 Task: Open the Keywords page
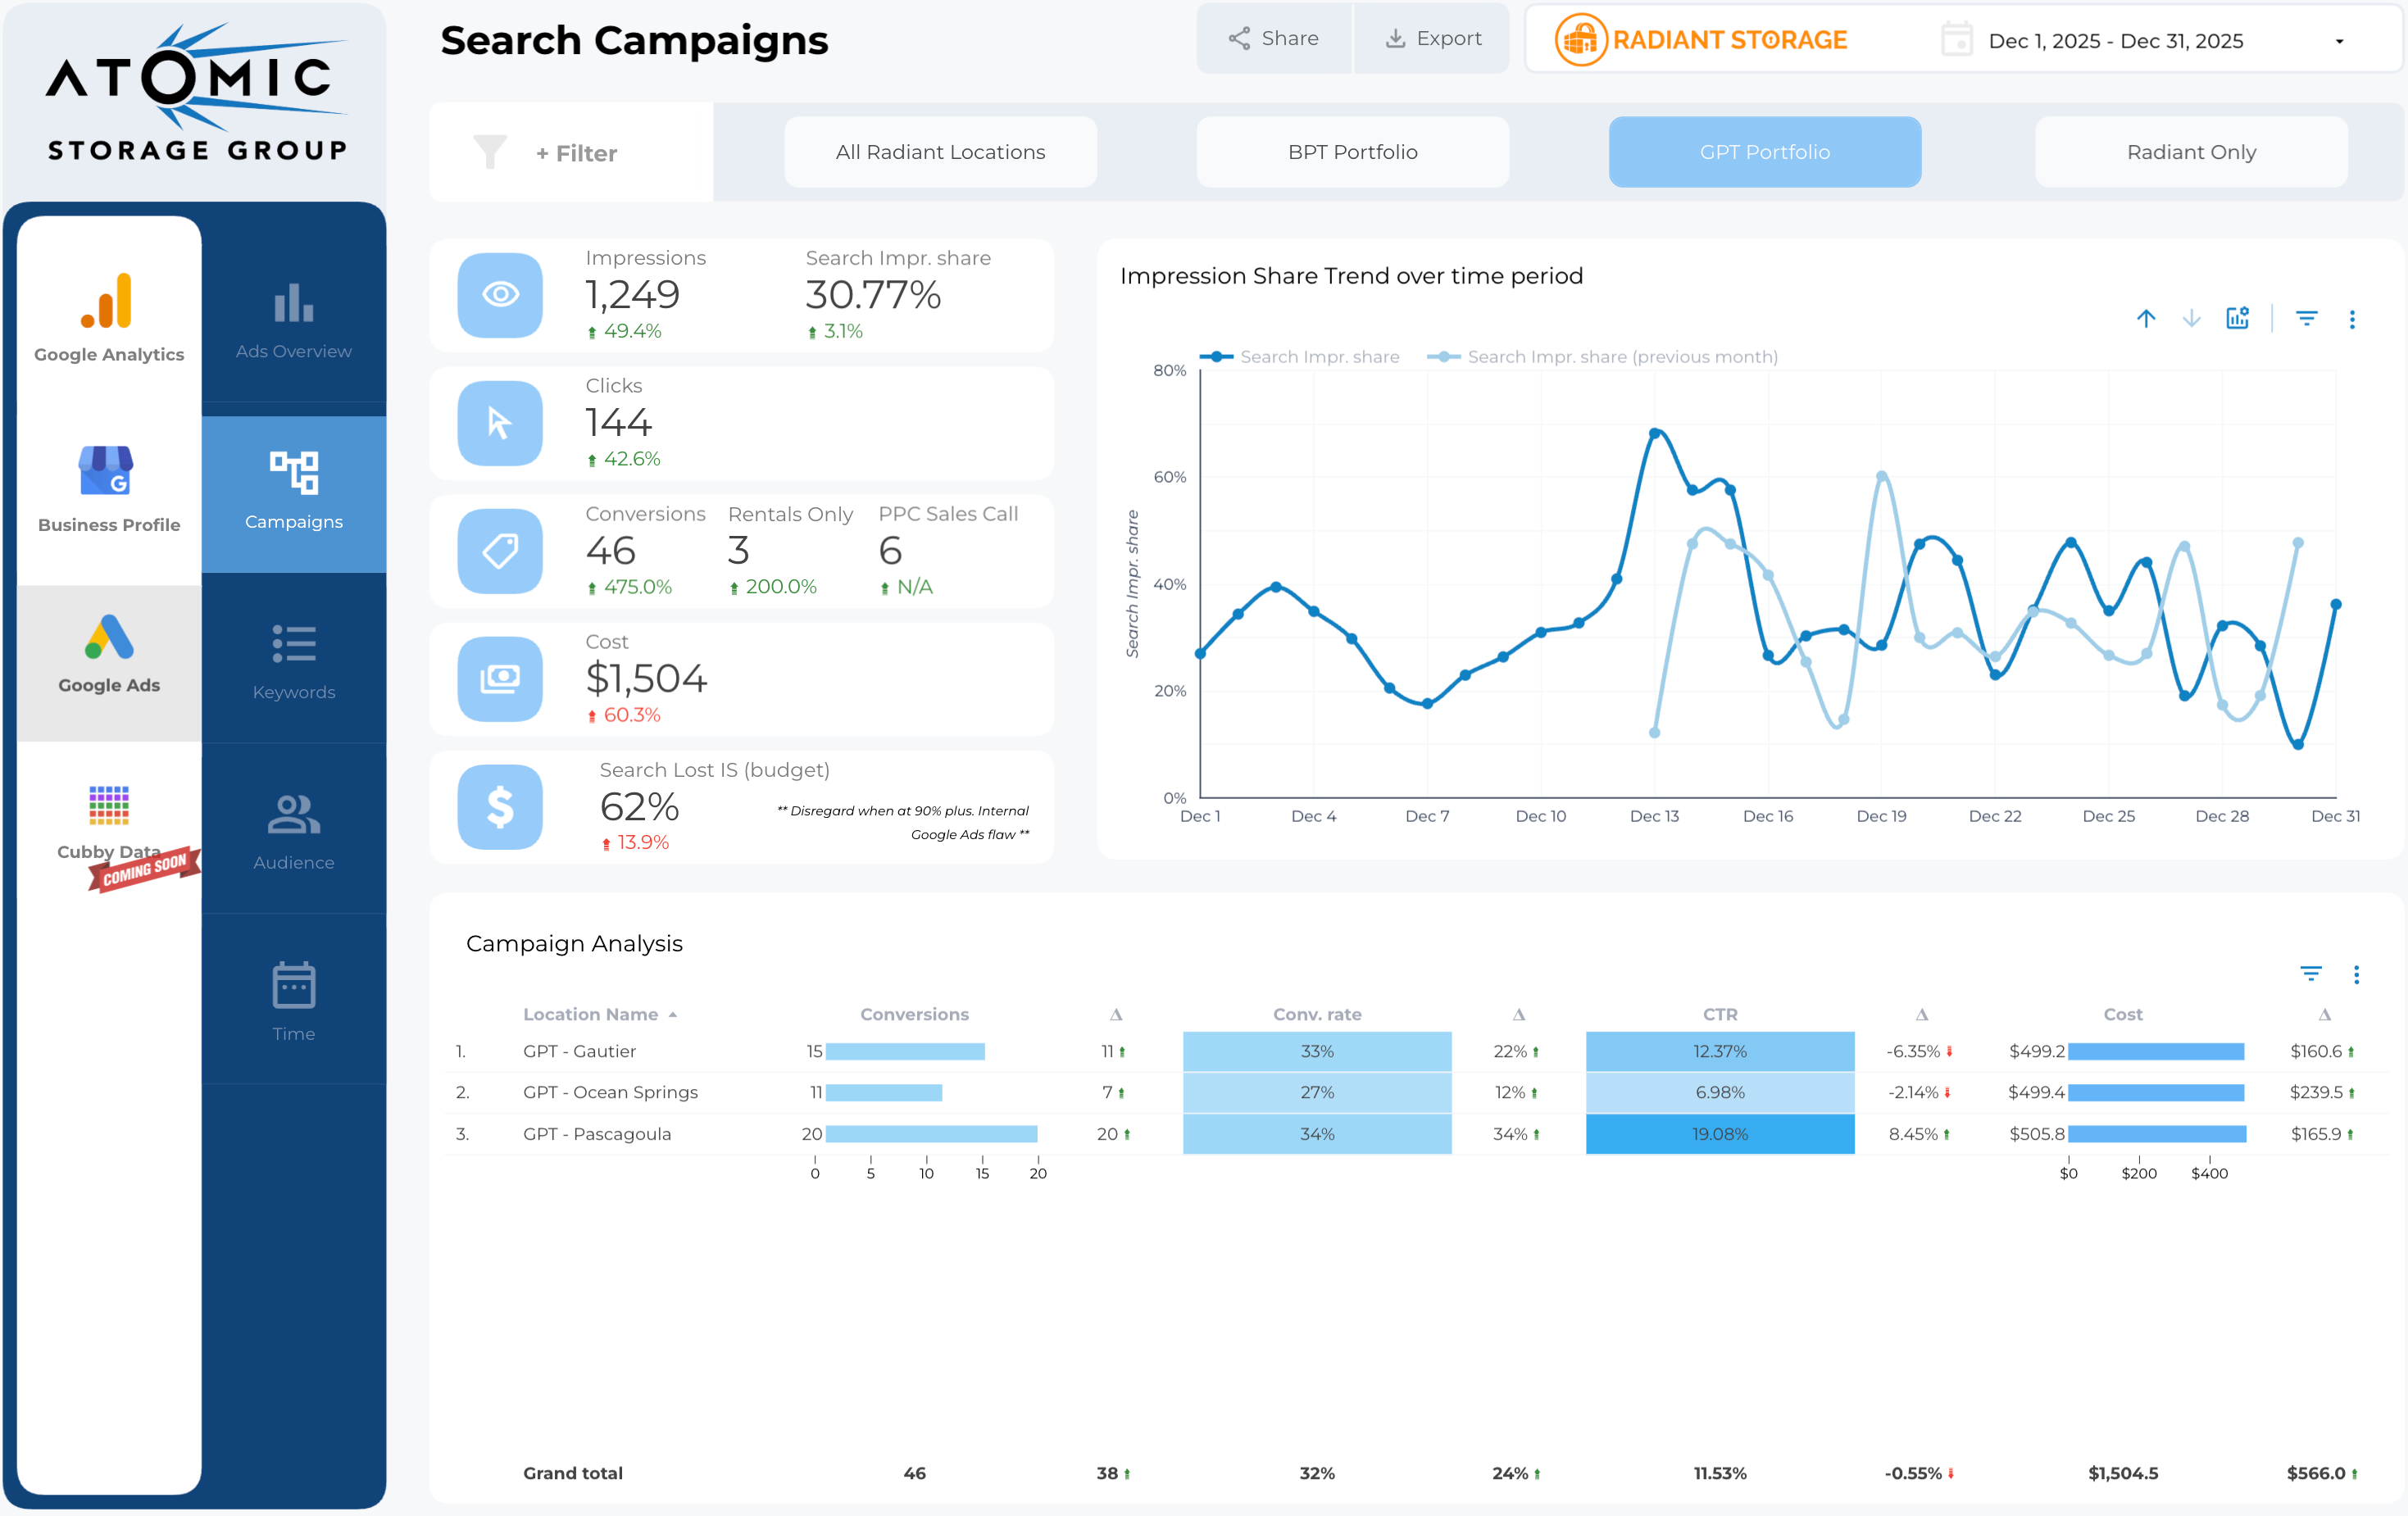coord(293,661)
